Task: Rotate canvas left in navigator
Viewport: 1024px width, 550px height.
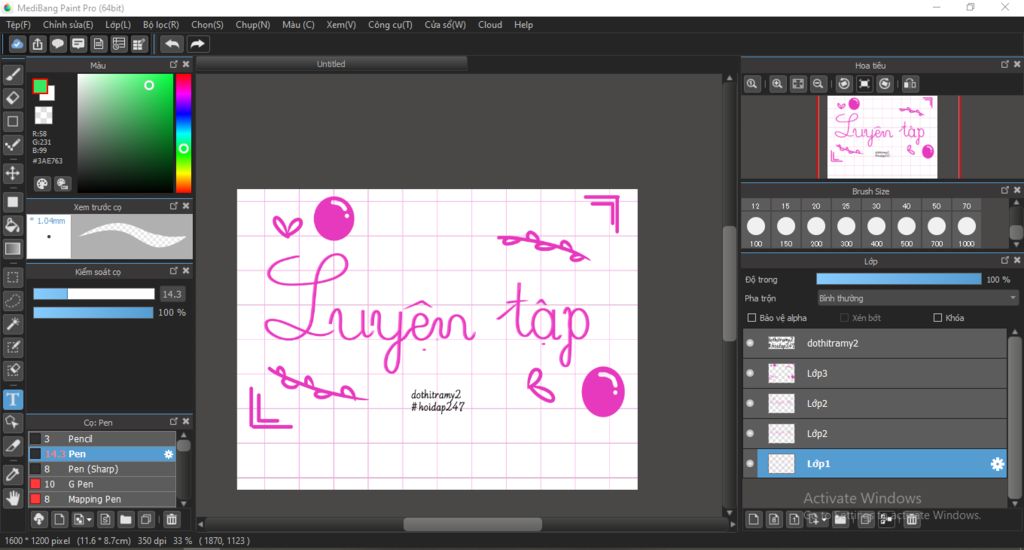Action: [844, 84]
